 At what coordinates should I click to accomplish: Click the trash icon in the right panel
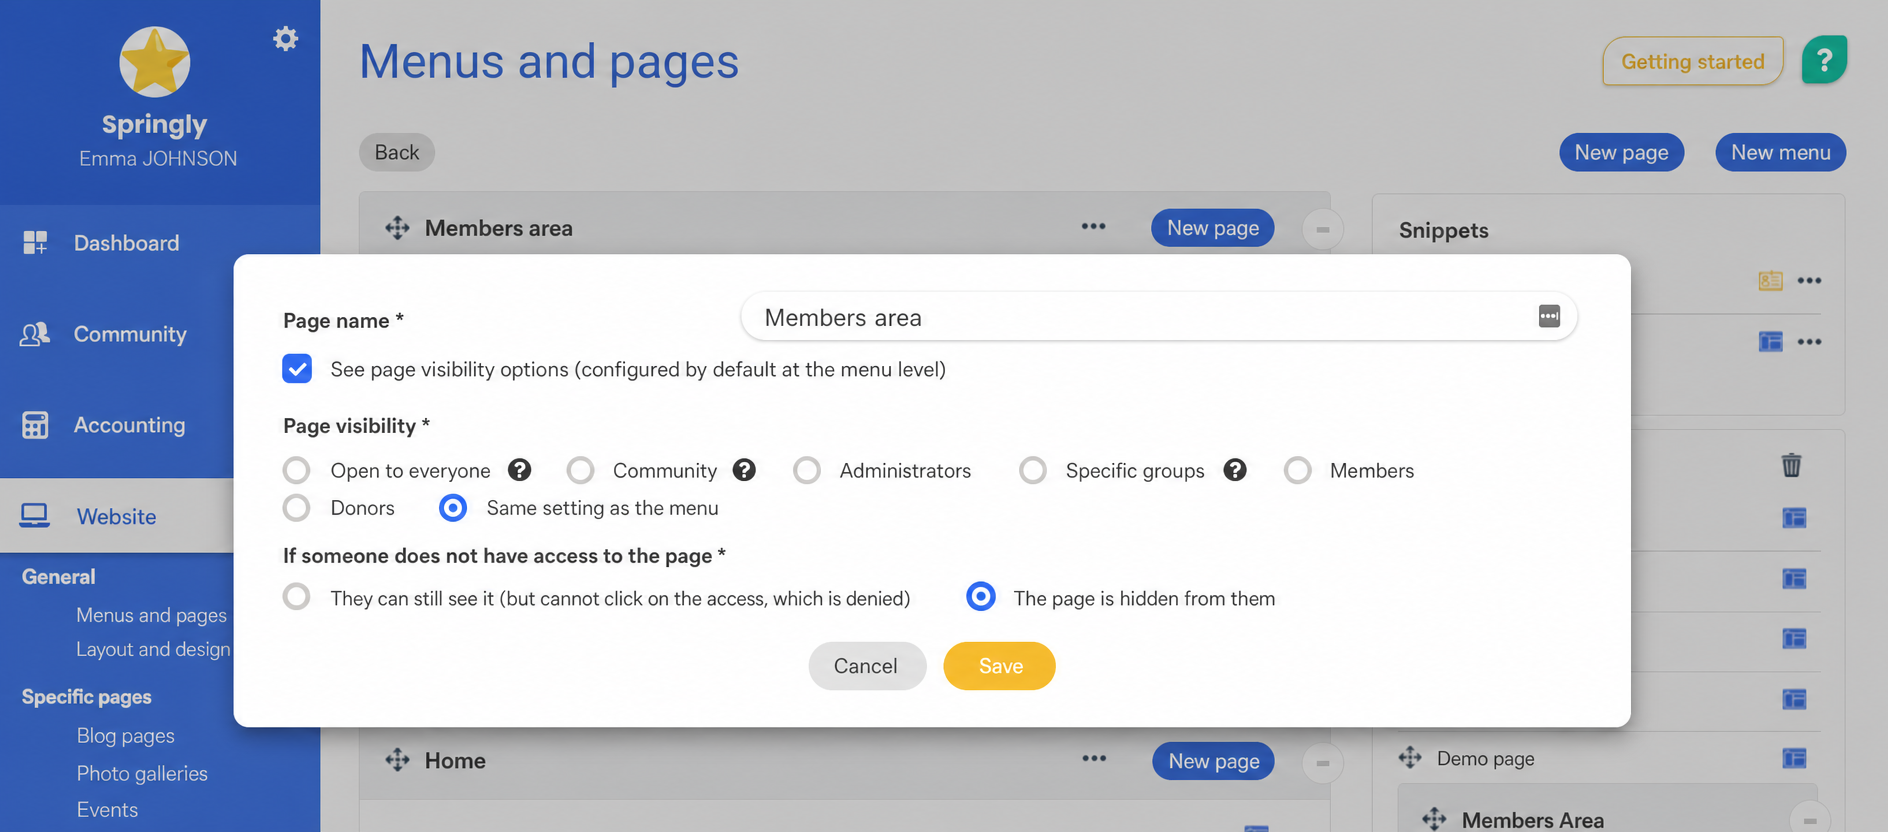pos(1791,465)
